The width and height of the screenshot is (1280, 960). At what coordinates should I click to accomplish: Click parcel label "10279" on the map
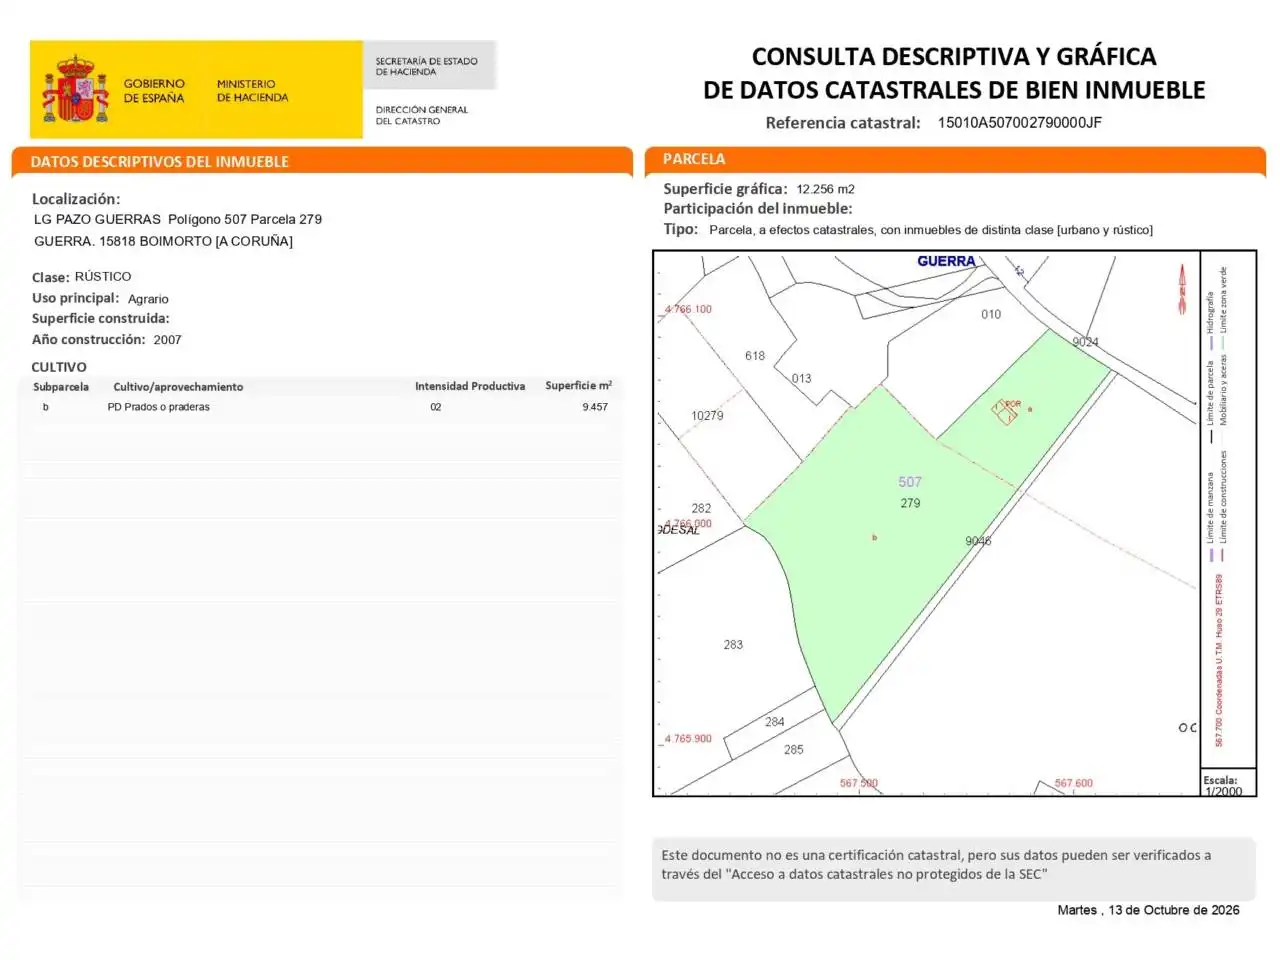pos(707,416)
